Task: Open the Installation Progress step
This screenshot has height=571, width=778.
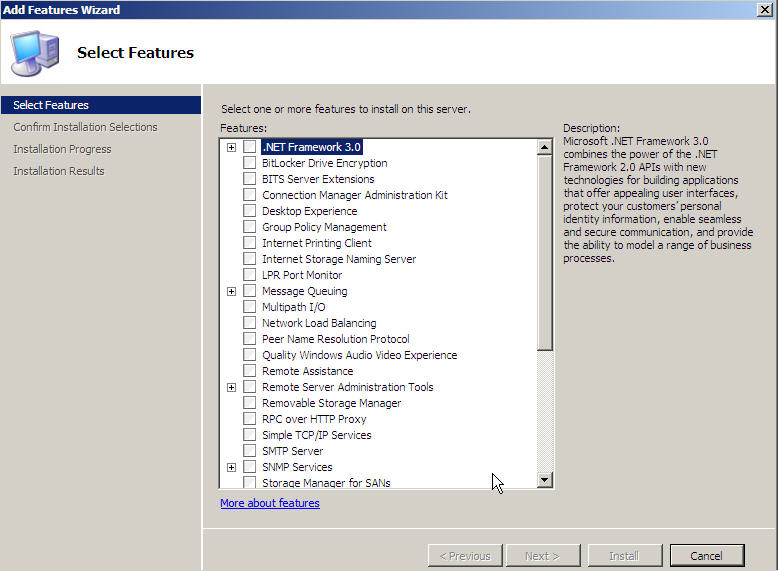Action: [x=62, y=149]
